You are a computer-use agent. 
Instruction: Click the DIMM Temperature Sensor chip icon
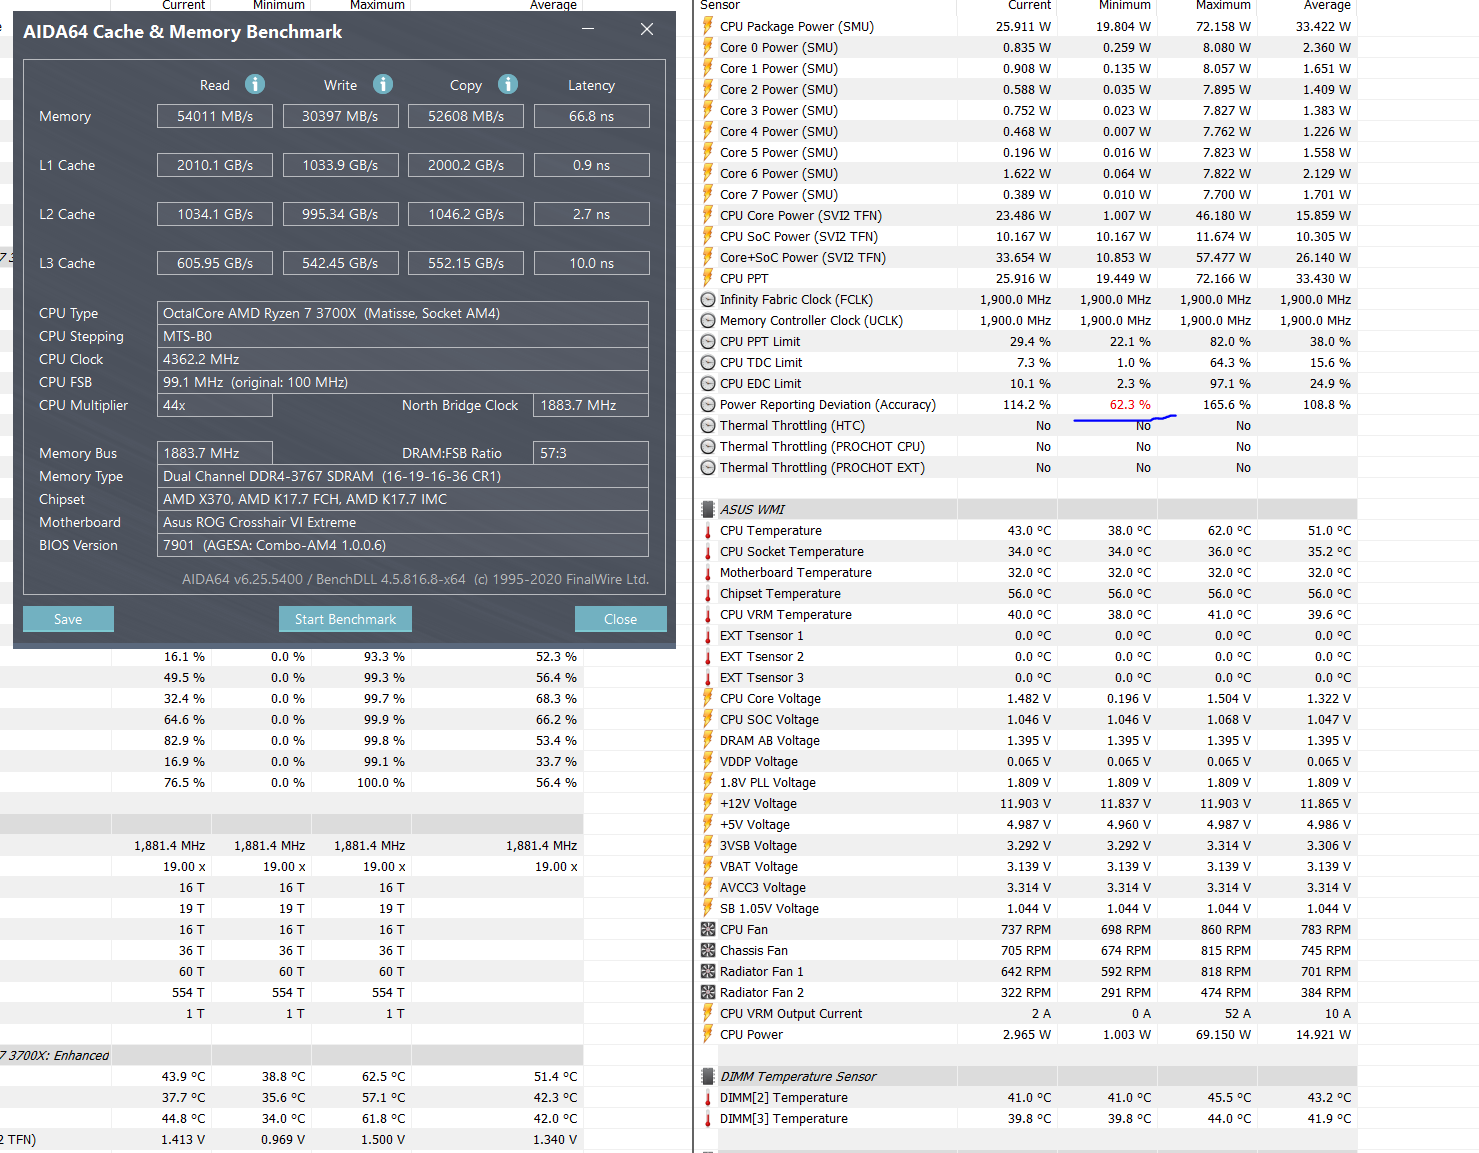pos(708,1076)
